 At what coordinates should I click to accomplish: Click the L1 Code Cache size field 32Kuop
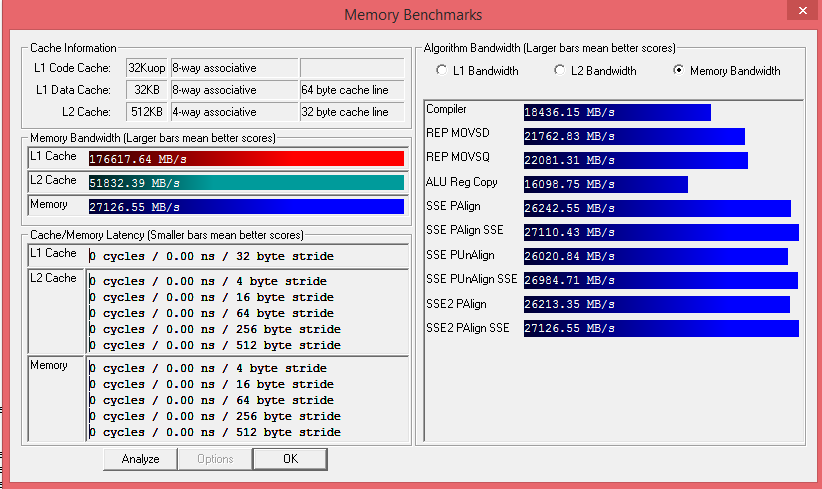tap(147, 68)
